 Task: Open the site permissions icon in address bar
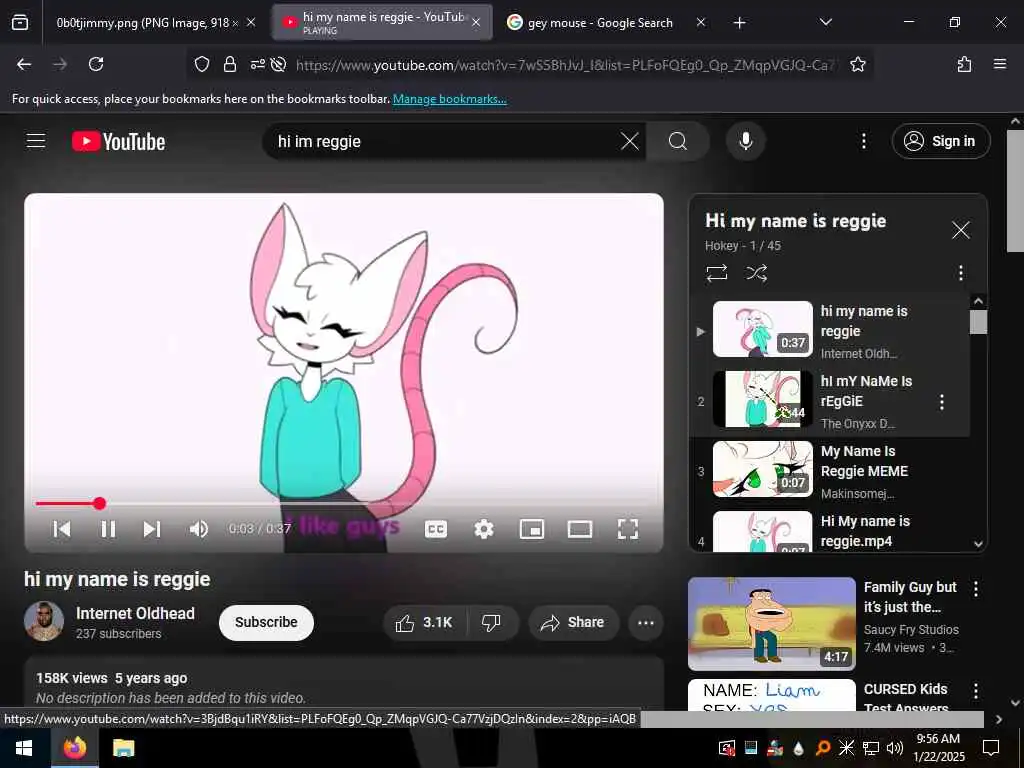257,64
